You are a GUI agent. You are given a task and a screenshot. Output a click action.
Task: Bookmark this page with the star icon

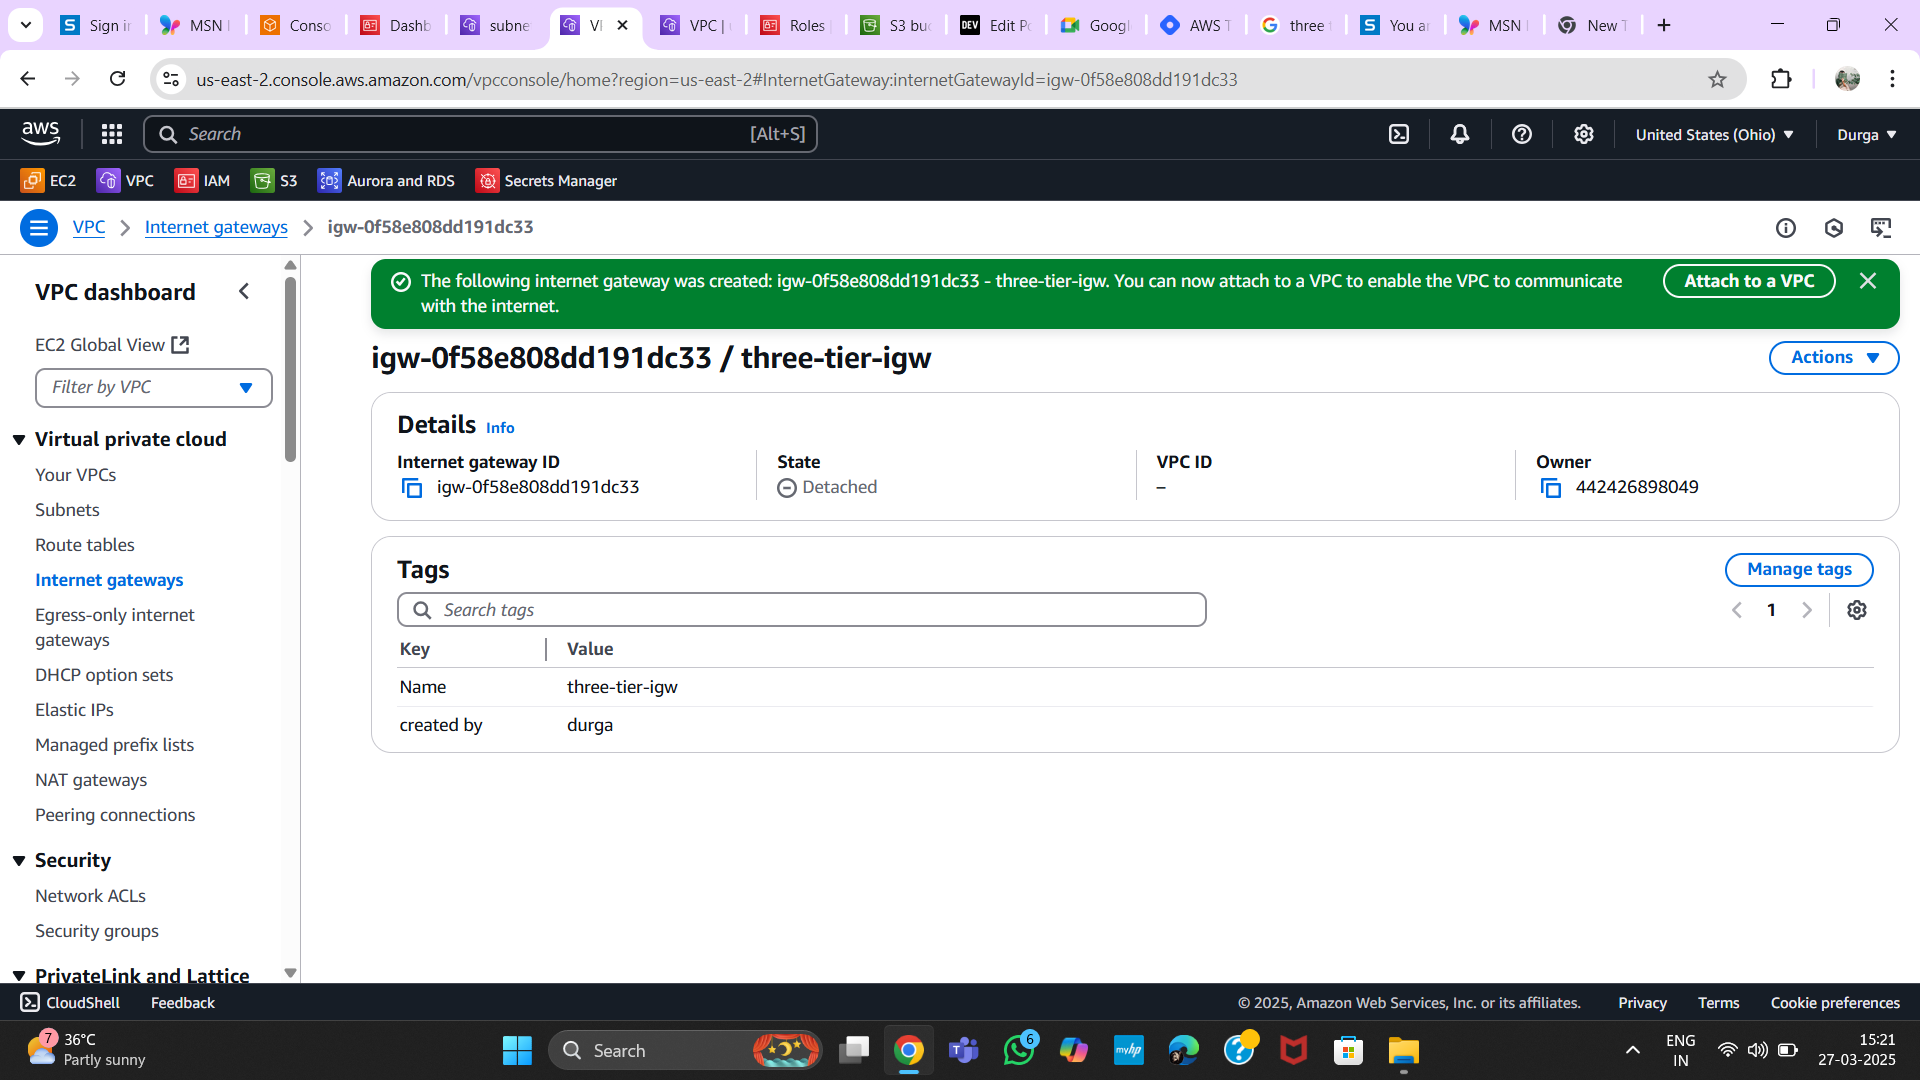tap(1717, 79)
